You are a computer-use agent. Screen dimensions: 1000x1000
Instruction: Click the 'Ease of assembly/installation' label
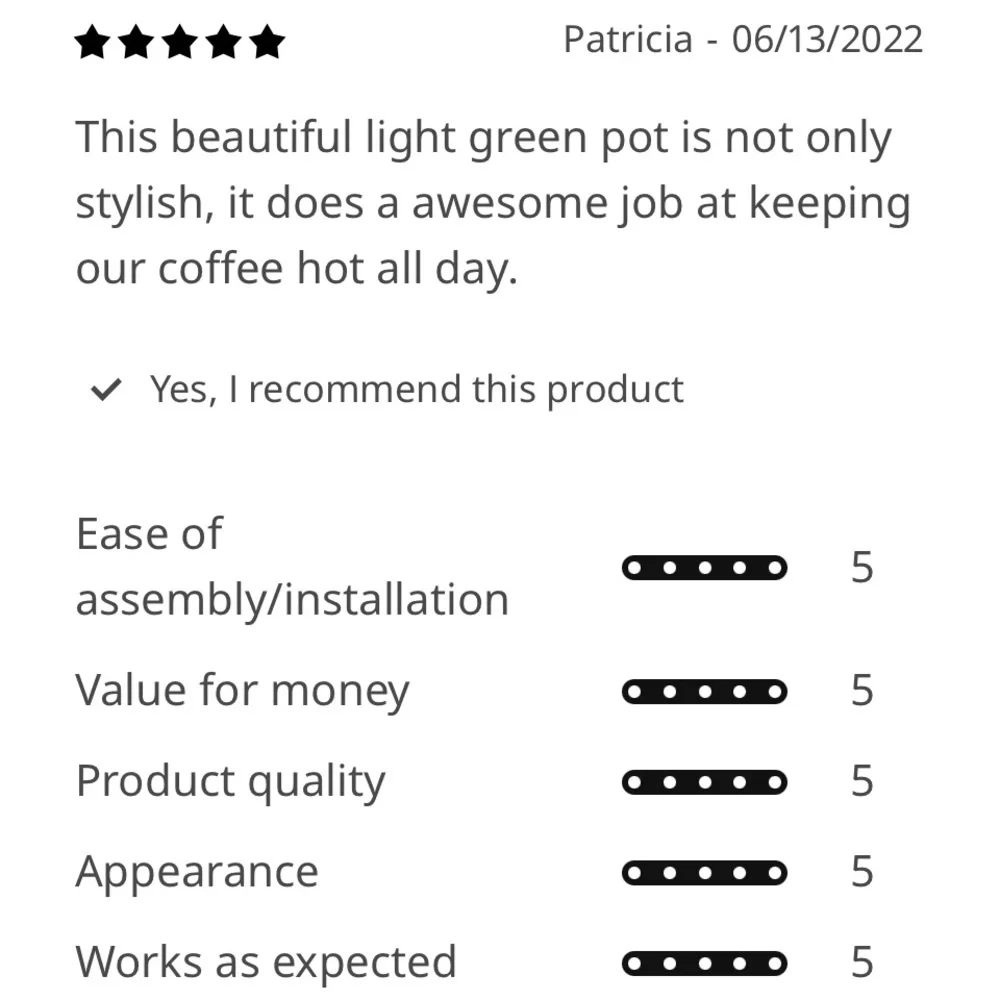(292, 566)
